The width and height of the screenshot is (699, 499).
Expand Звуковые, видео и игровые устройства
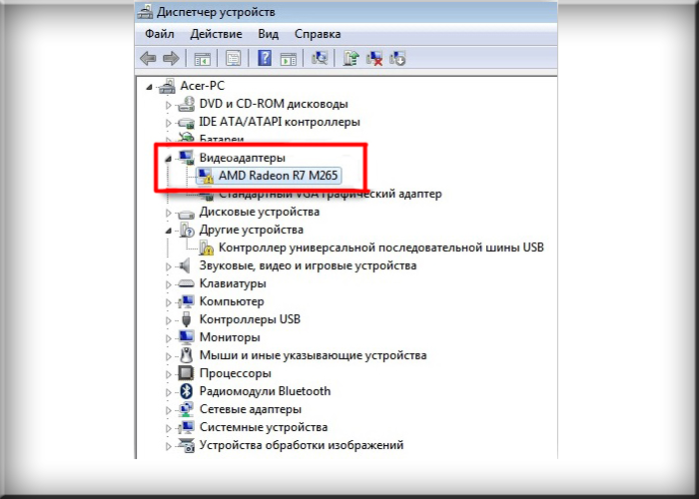(x=169, y=267)
